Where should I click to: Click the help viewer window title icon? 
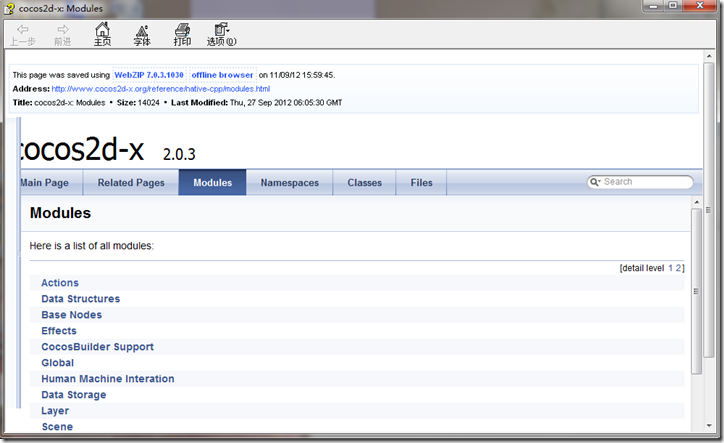click(x=9, y=8)
